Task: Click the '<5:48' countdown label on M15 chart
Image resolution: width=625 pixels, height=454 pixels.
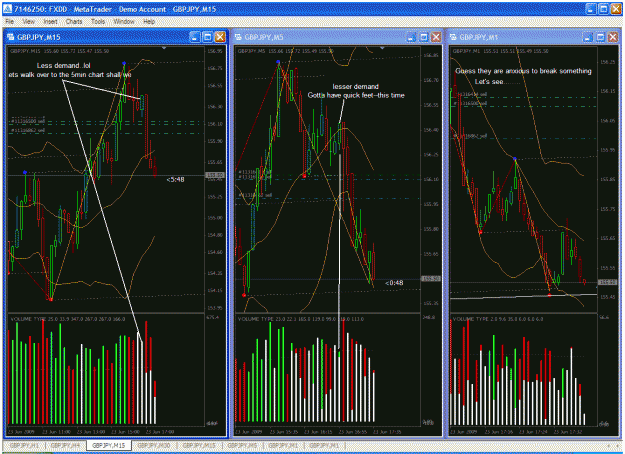Action: point(175,180)
